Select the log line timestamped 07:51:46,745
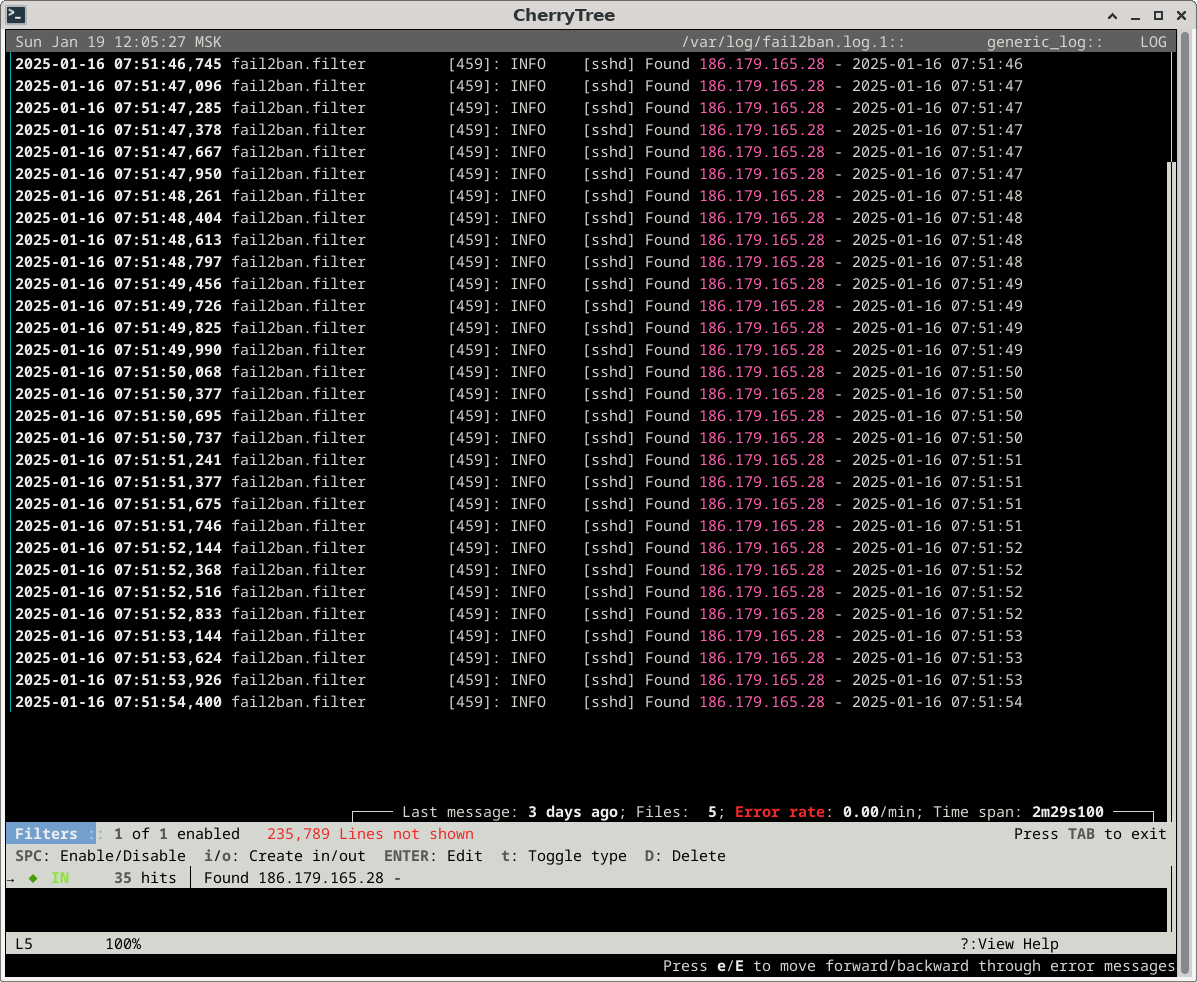This screenshot has width=1197, height=982. 118,64
